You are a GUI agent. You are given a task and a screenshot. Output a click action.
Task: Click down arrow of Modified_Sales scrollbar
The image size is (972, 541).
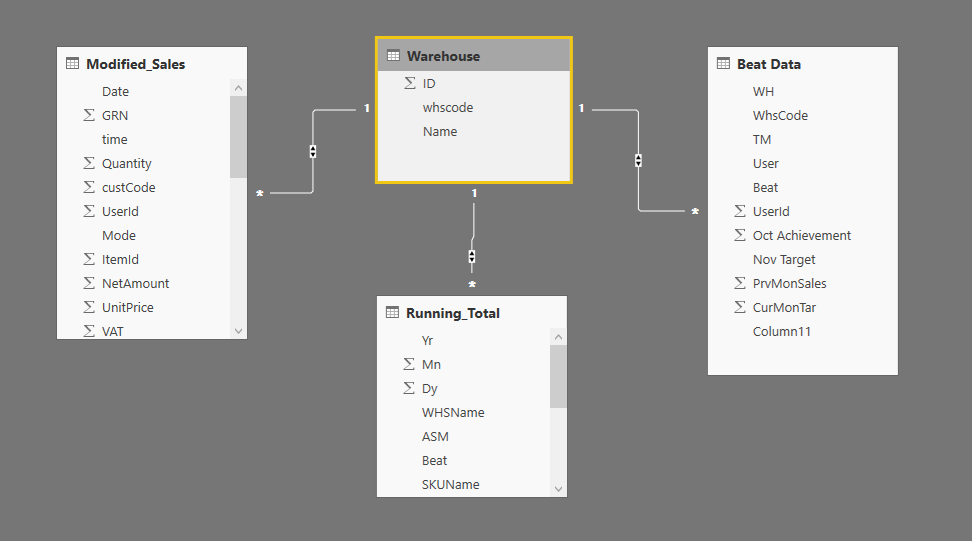[x=239, y=331]
